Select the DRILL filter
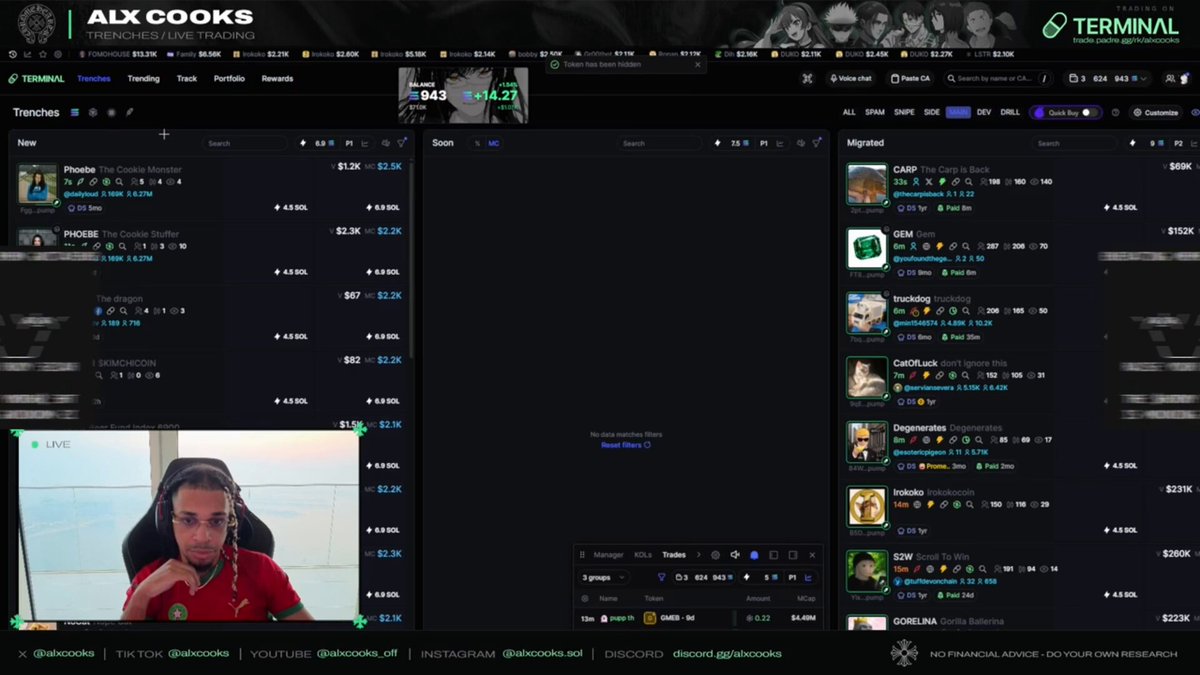Viewport: 1200px width, 675px height. point(1010,112)
